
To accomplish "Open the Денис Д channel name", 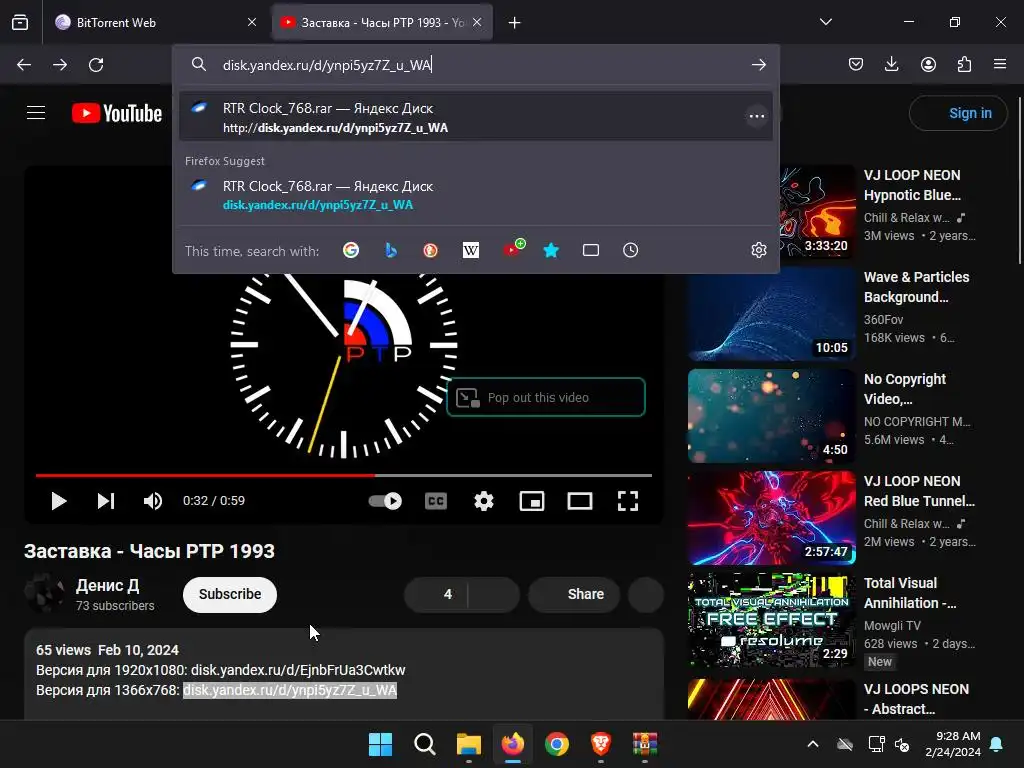I will click(x=107, y=585).
